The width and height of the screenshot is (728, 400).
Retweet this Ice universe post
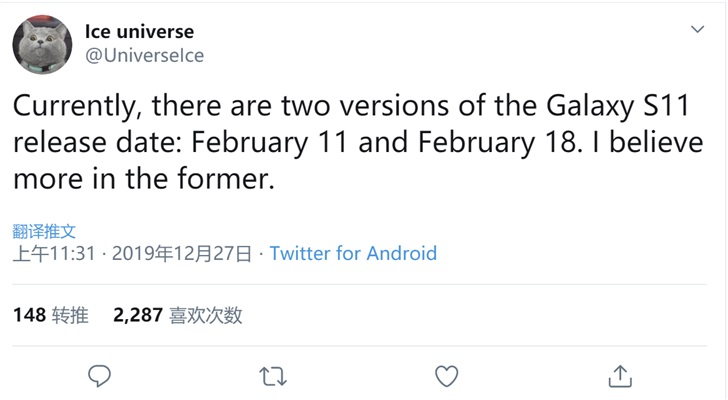(272, 376)
